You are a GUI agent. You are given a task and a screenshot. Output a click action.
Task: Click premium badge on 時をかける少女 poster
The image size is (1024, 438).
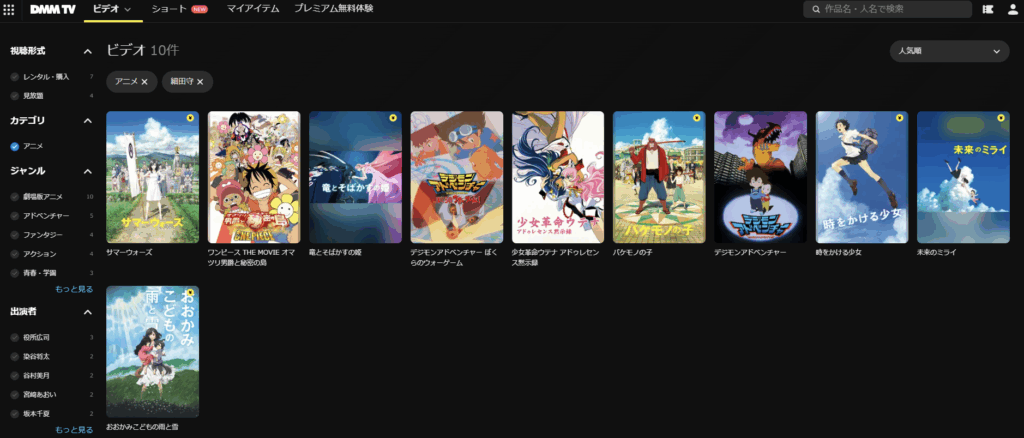coord(899,118)
